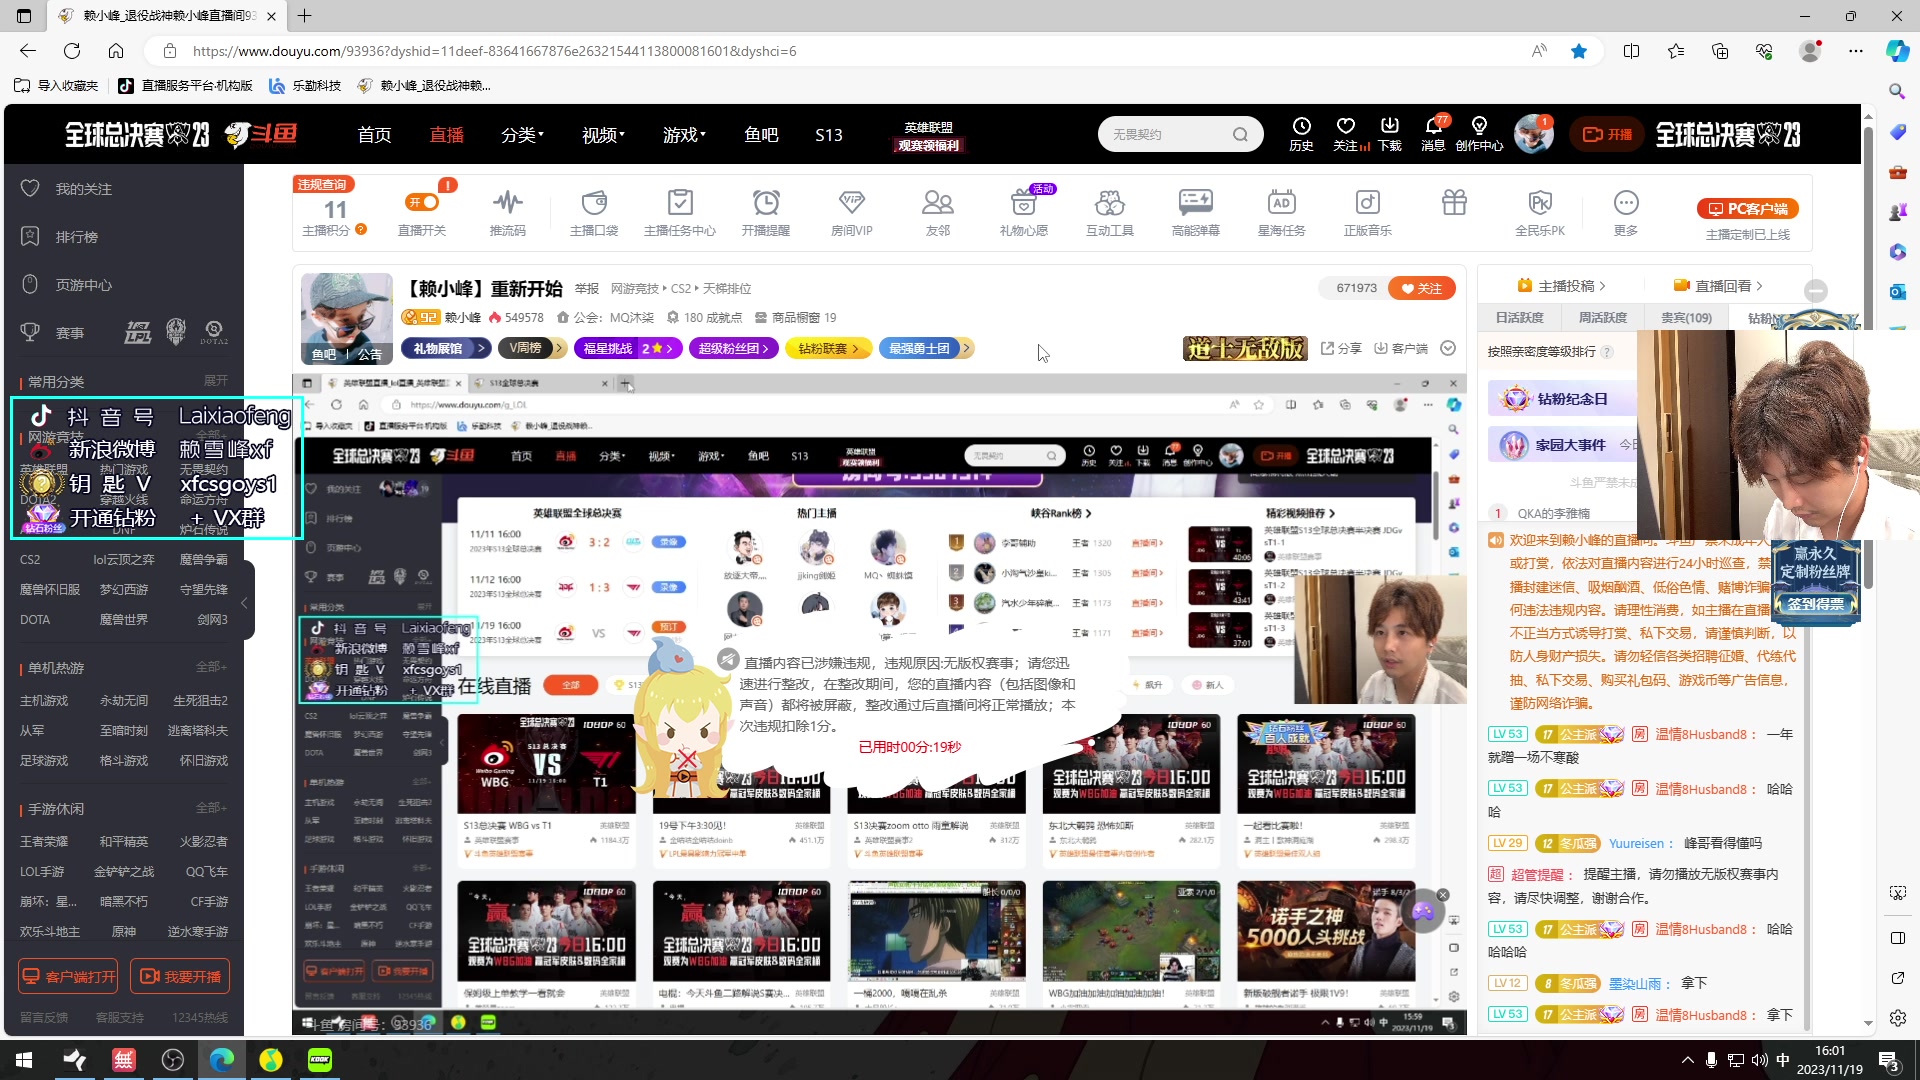Open 创作中心 lightbulb icon

tap(1479, 127)
